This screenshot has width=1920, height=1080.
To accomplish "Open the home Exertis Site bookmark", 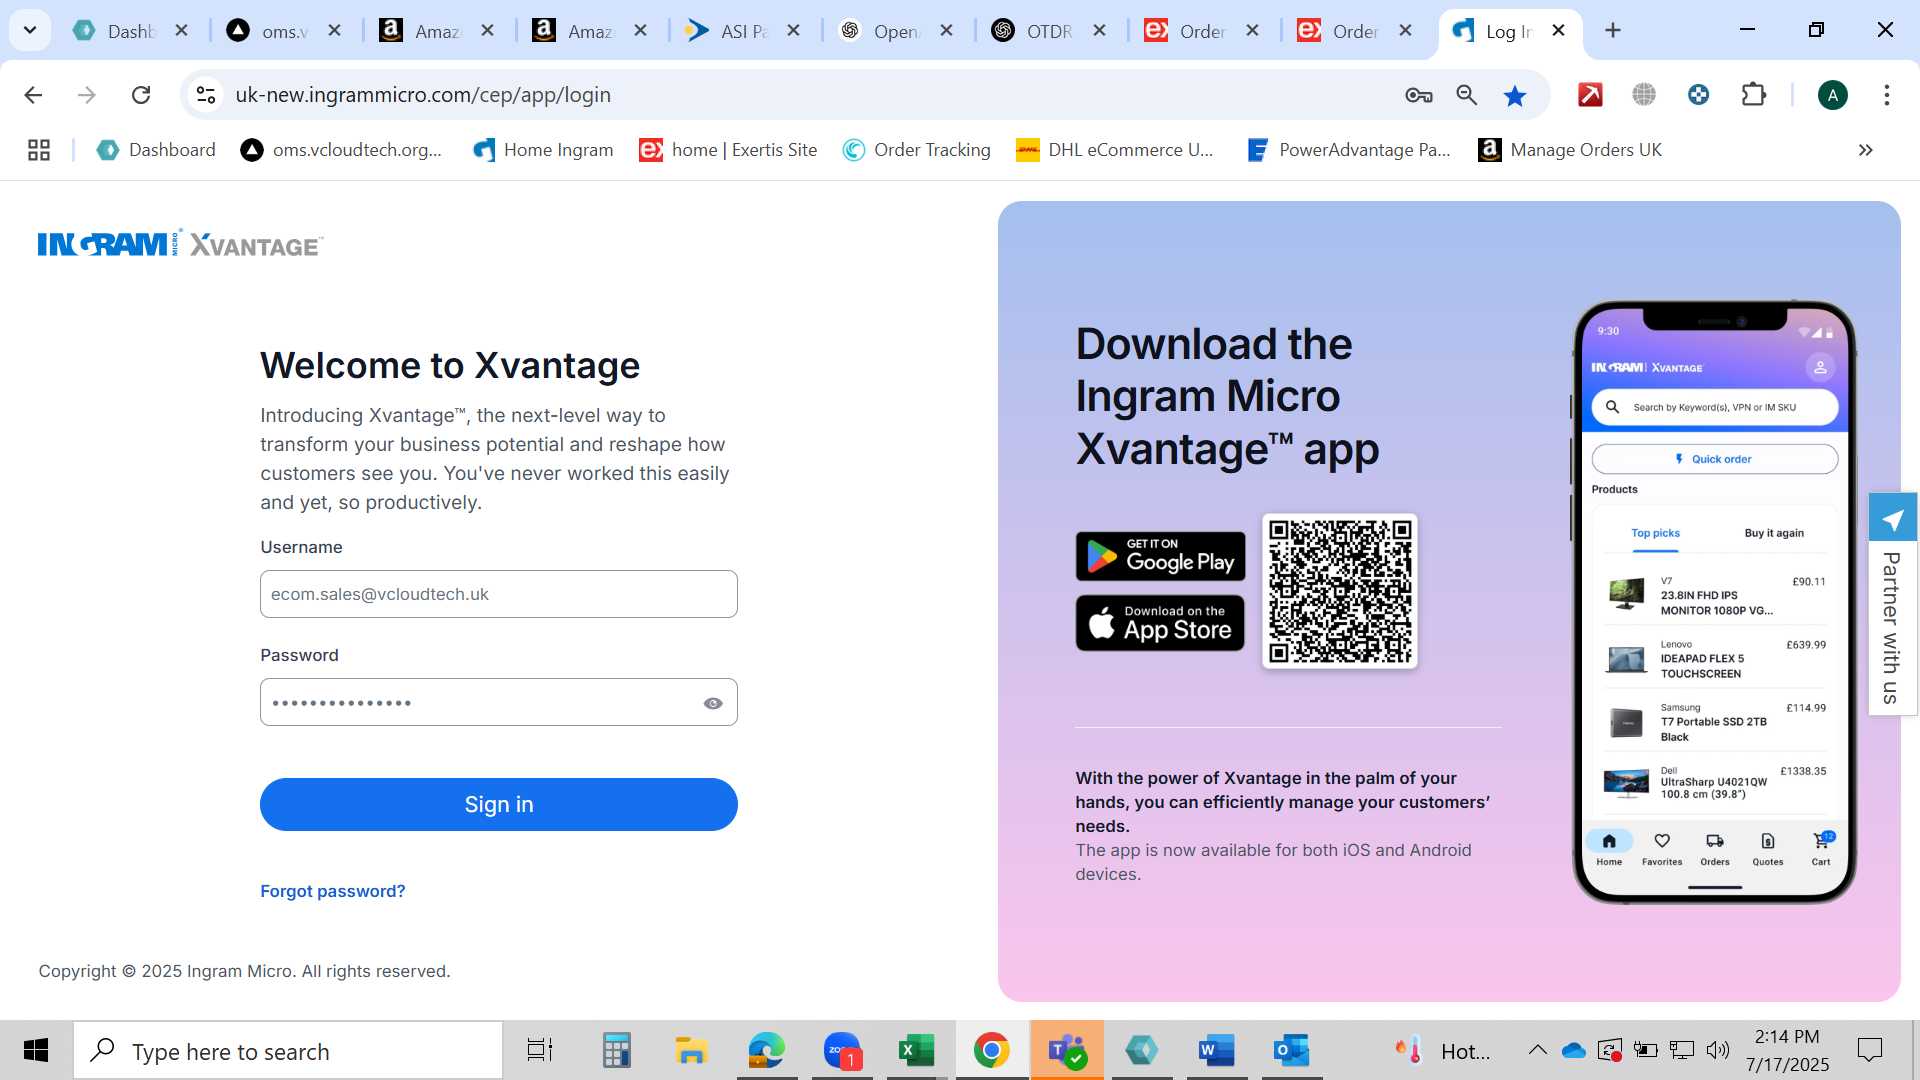I will [728, 150].
